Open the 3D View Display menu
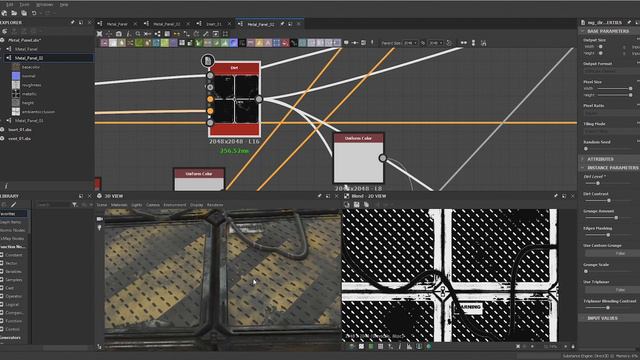Viewport: 640px width, 360px height. pyautogui.click(x=197, y=205)
